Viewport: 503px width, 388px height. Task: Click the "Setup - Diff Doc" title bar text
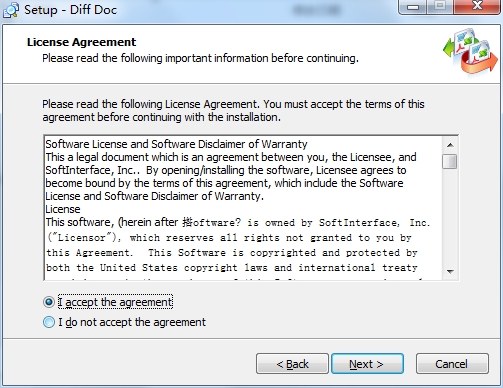coord(70,10)
